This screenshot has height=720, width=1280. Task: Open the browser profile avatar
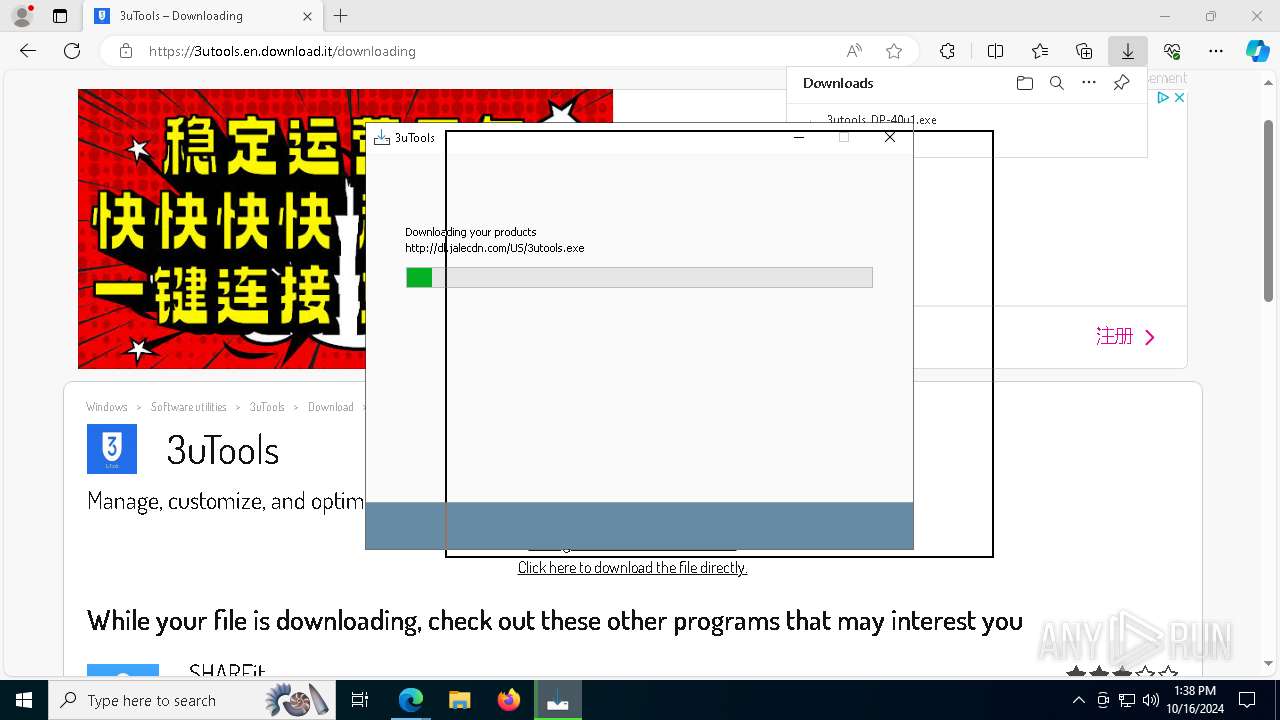(x=22, y=16)
